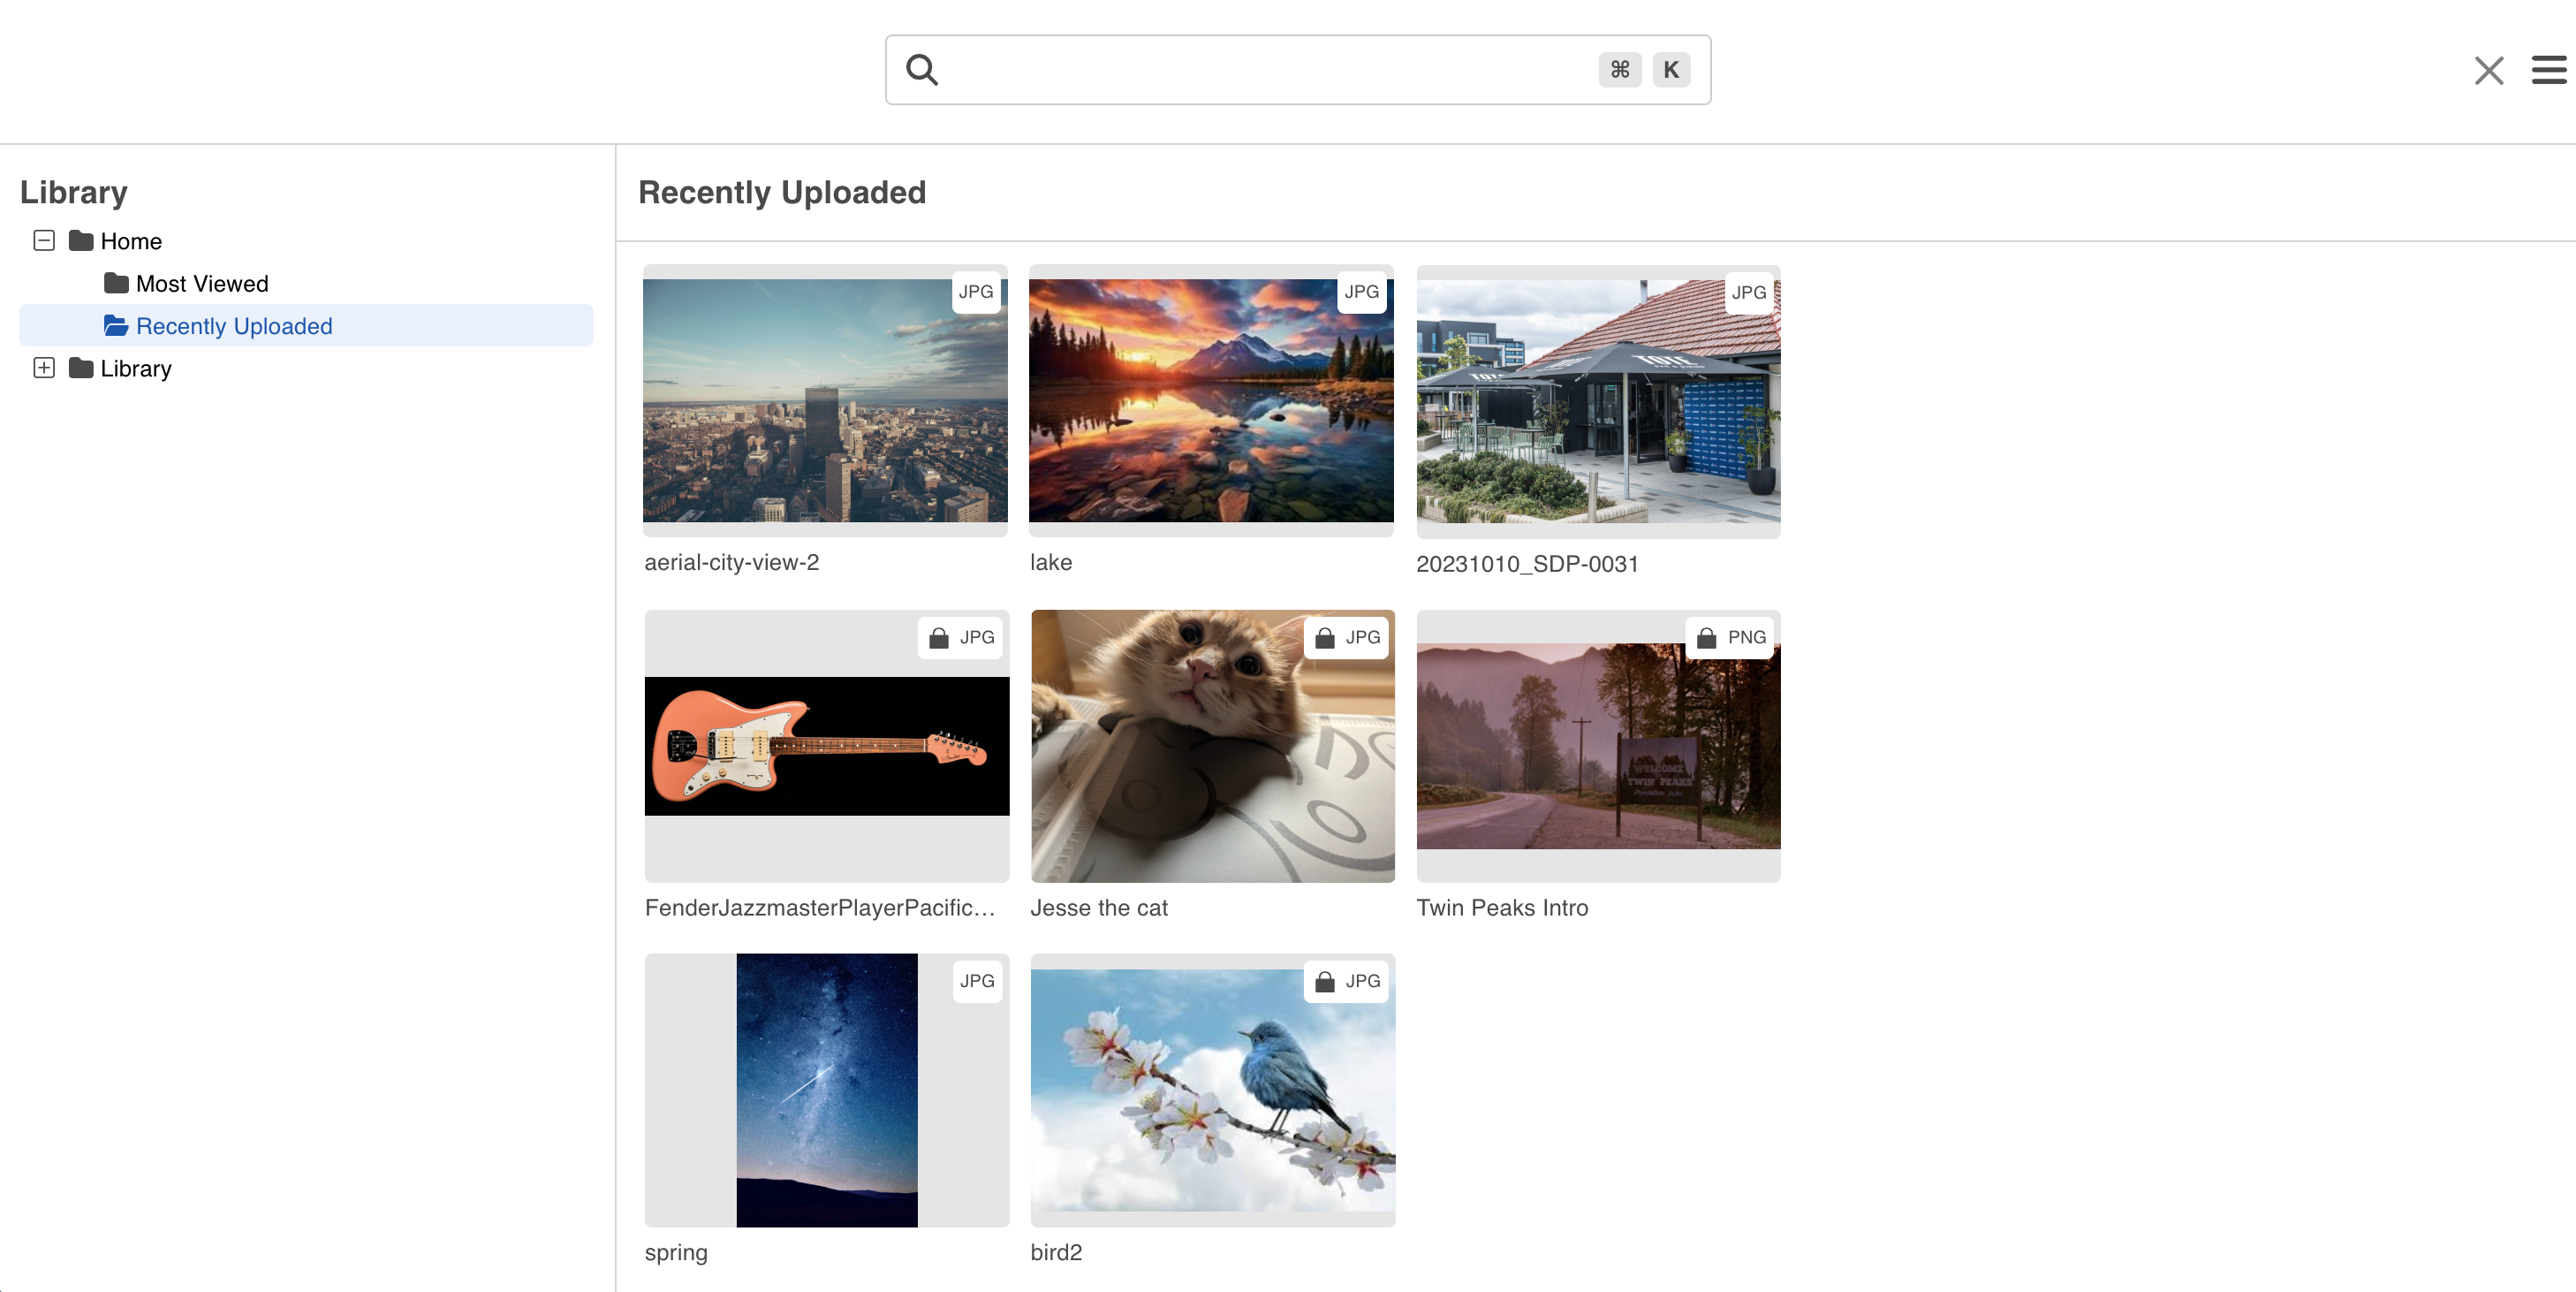The image size is (2576, 1292).
Task: Open the aerial-city-view-2 thumbnail
Action: (825, 400)
